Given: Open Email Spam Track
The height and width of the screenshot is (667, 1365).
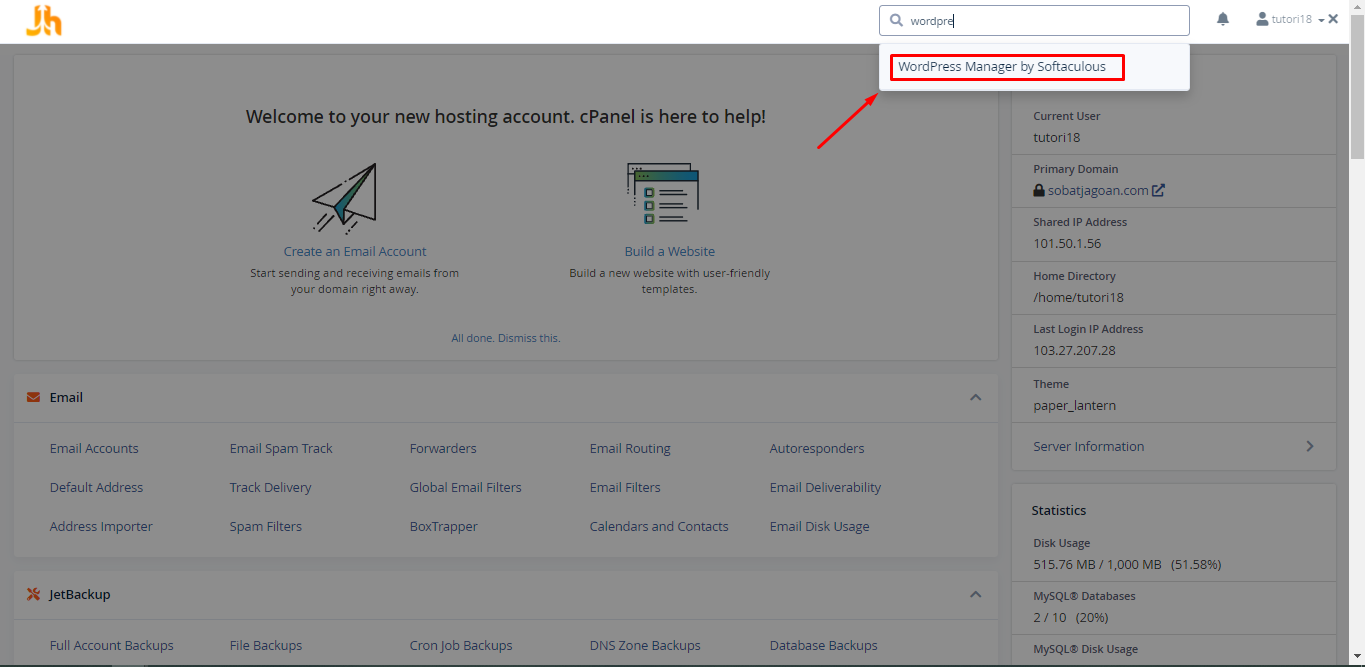Looking at the screenshot, I should (281, 448).
